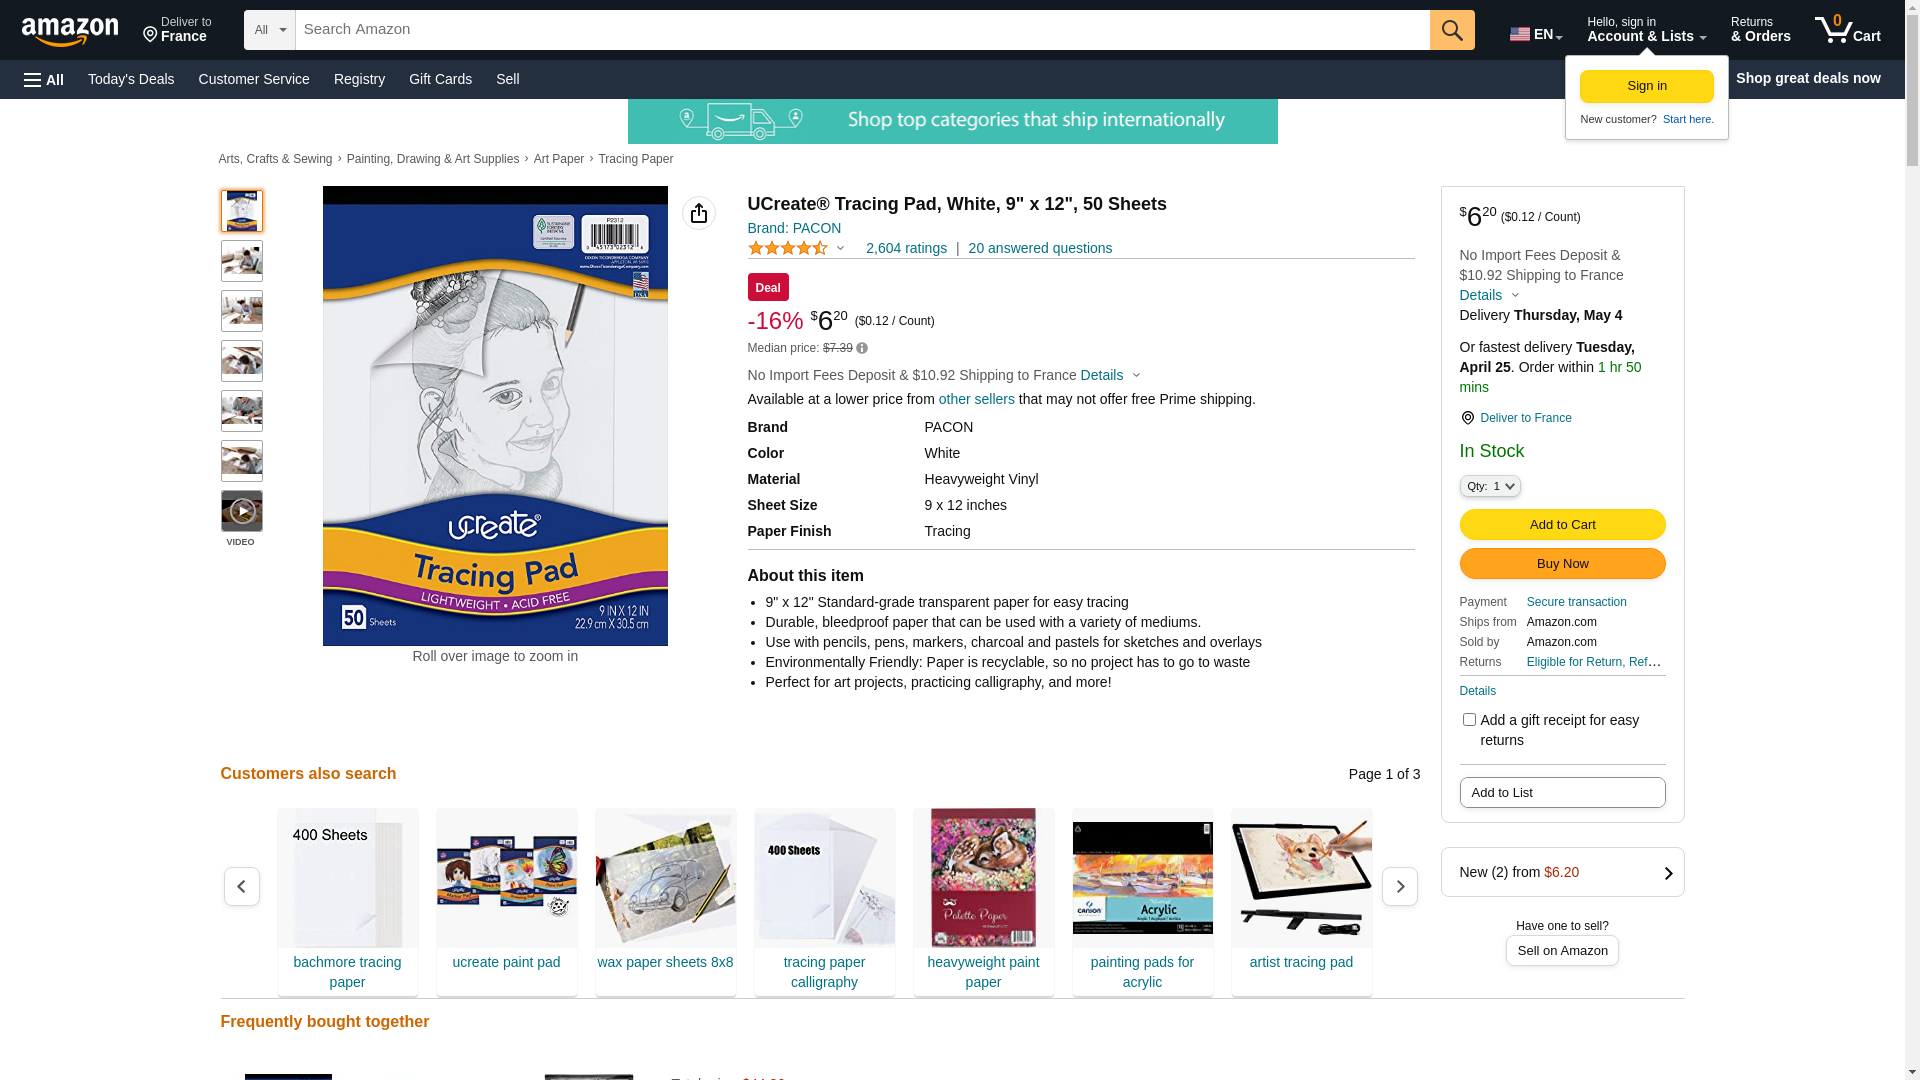1920x1080 pixels.
Task: Click the median price info icon
Action: pos(862,348)
